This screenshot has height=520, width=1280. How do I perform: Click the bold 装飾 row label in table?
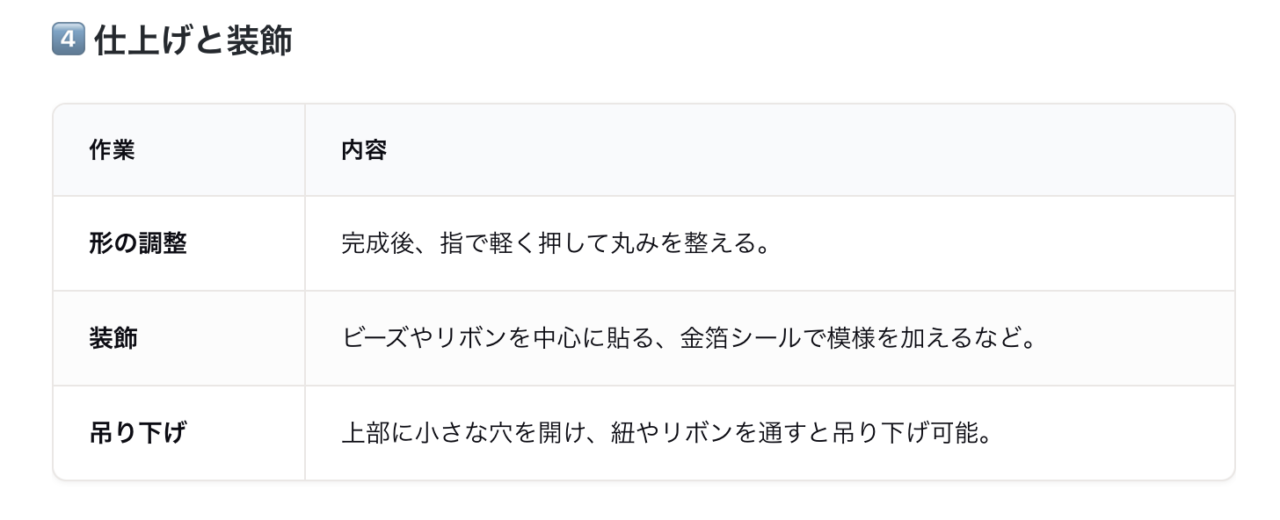[x=114, y=338]
